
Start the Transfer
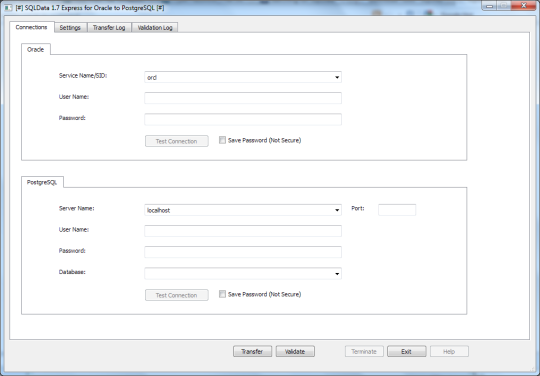pyautogui.click(x=252, y=352)
